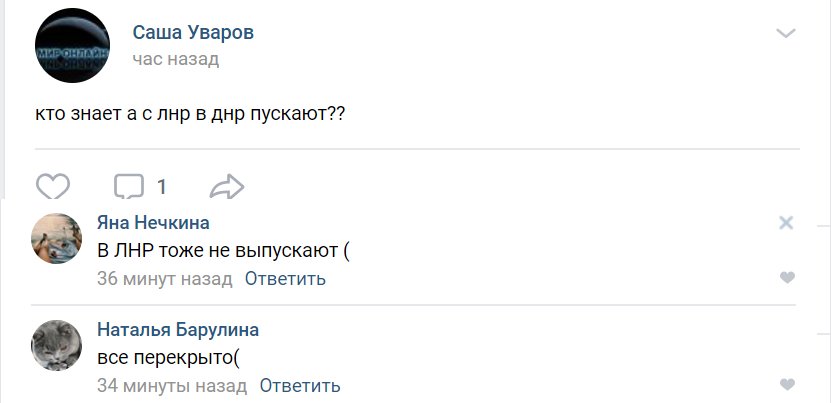Open '34 минуты назад' comment timestamp
This screenshot has width=831, height=403.
tap(172, 386)
